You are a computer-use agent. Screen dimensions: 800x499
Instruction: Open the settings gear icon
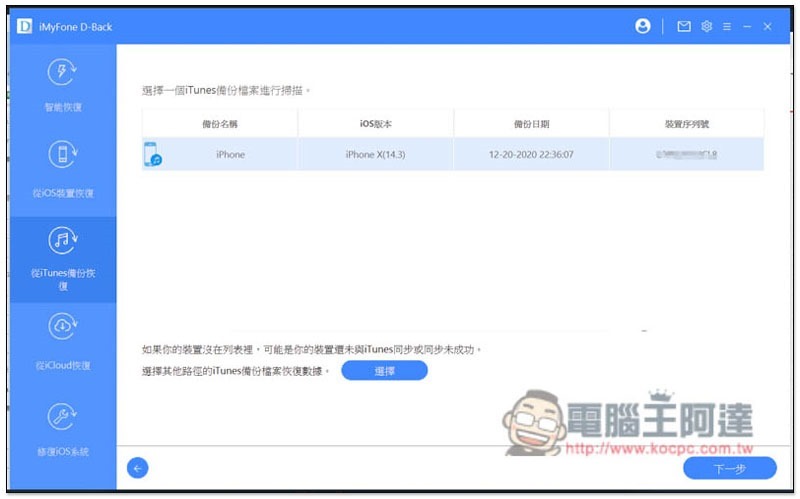707,27
